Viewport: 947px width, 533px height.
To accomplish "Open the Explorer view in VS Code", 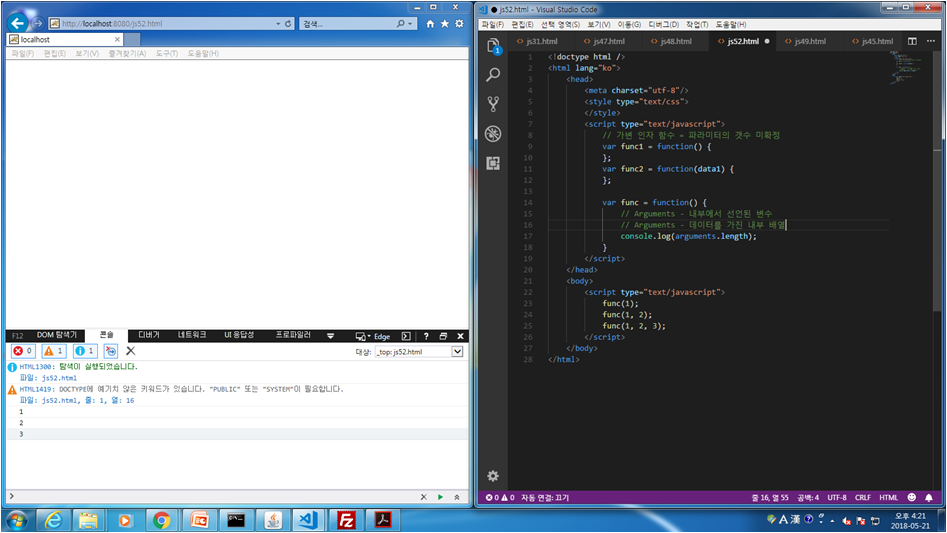I will click(493, 45).
